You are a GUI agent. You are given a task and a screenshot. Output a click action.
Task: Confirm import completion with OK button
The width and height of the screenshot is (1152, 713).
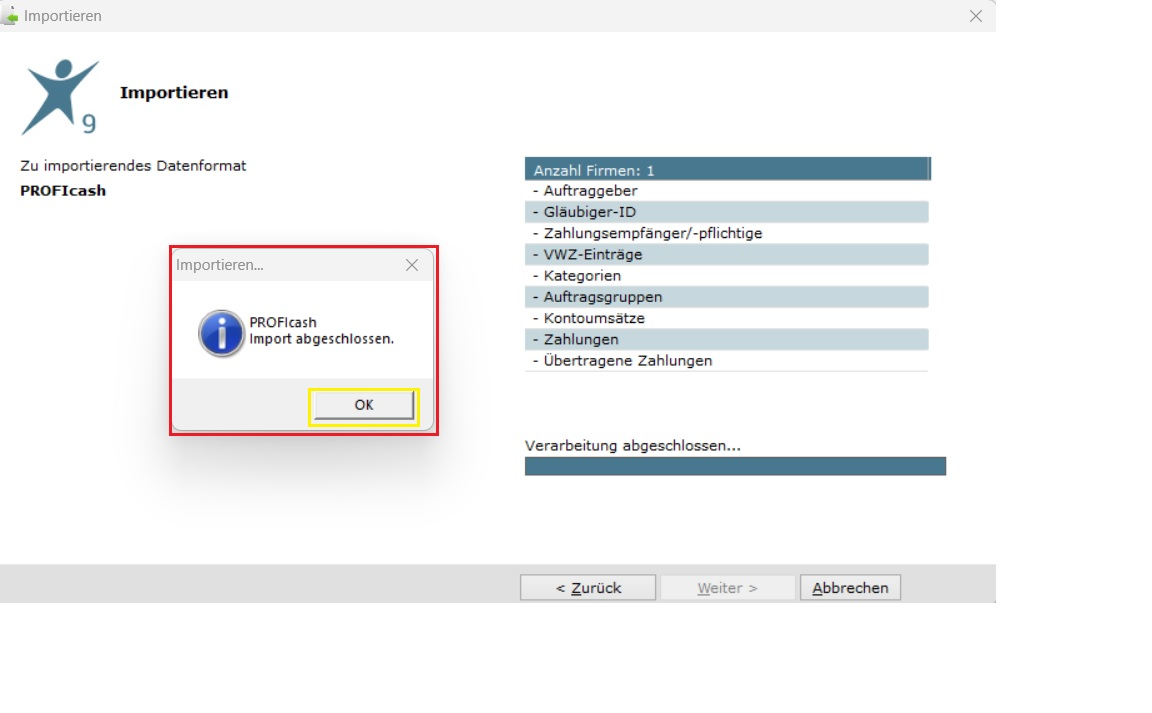tap(364, 405)
